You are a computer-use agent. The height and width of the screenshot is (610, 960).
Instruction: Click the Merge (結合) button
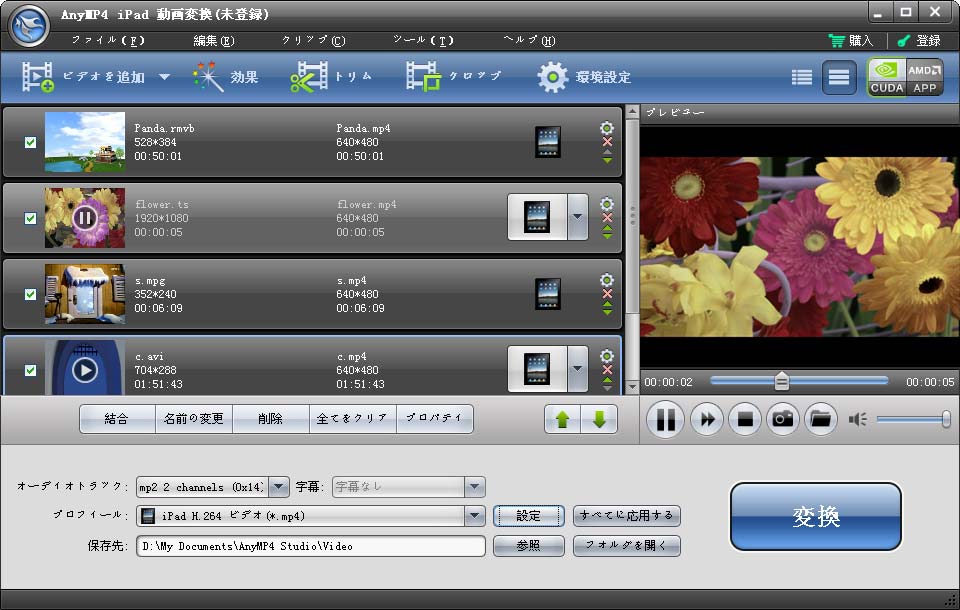click(117, 419)
